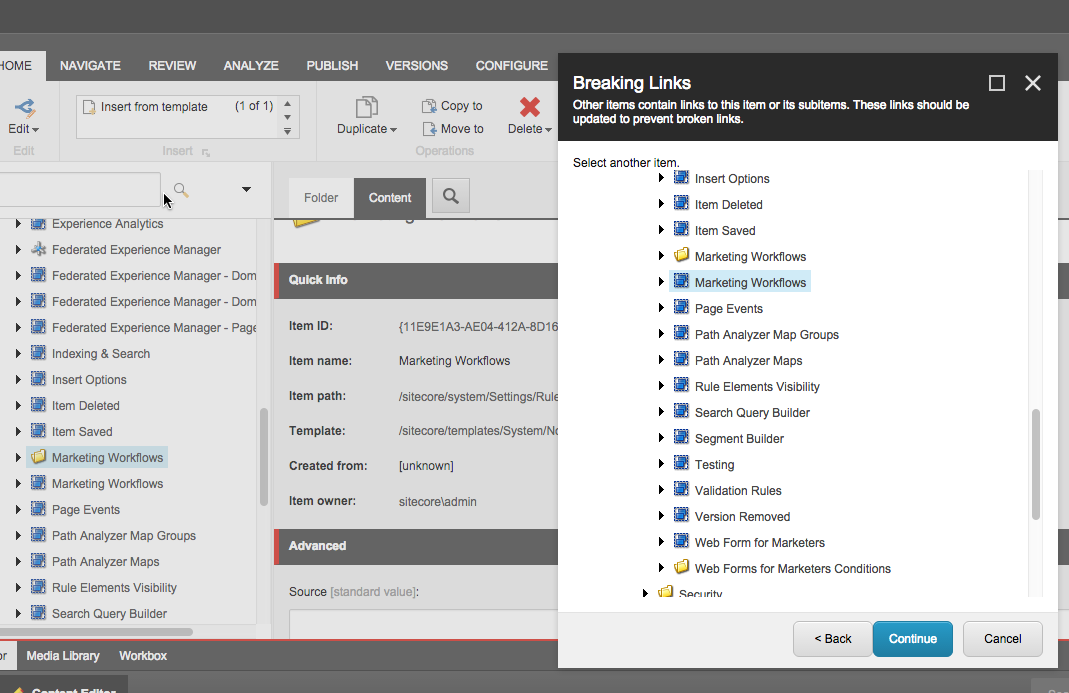Open the PUBLISH ribbon tab
The image size is (1069, 693).
(x=332, y=65)
